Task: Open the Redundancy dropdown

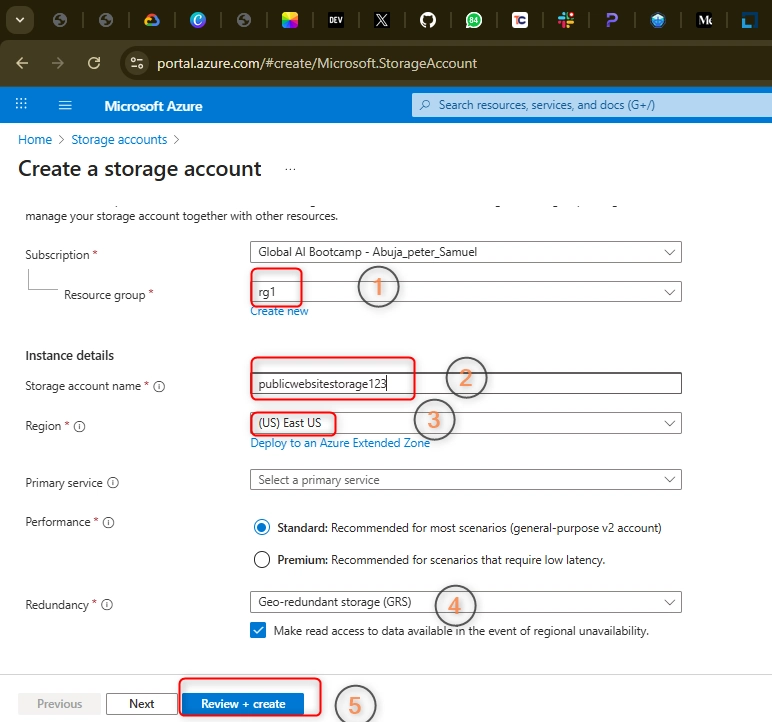Action: [x=465, y=602]
